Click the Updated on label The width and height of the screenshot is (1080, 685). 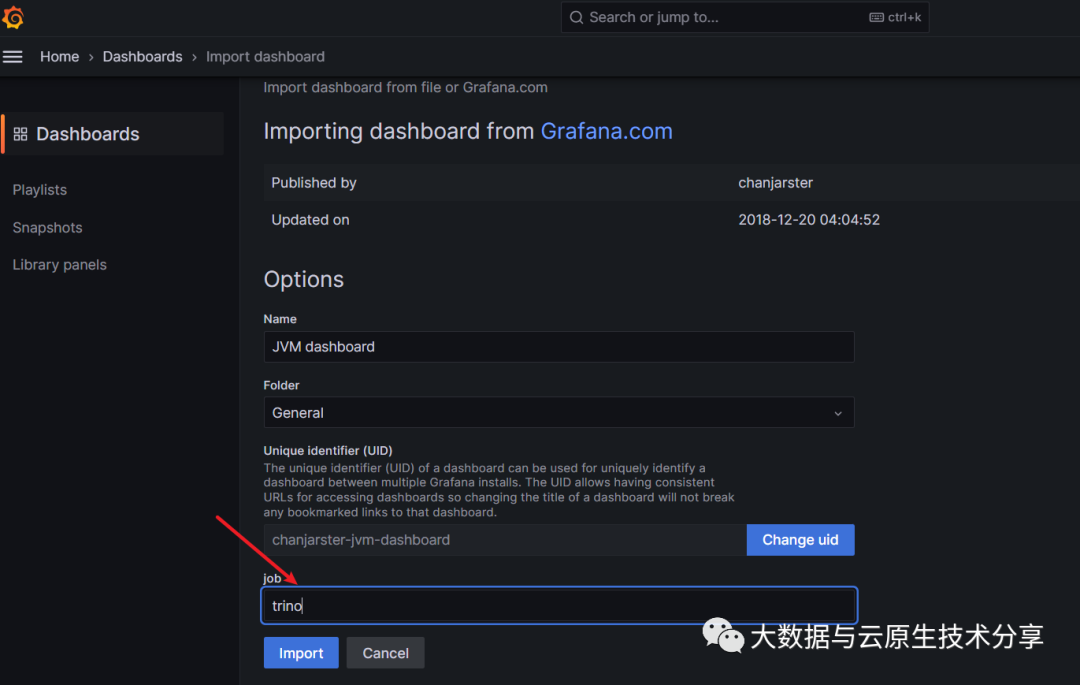pyautogui.click(x=310, y=220)
